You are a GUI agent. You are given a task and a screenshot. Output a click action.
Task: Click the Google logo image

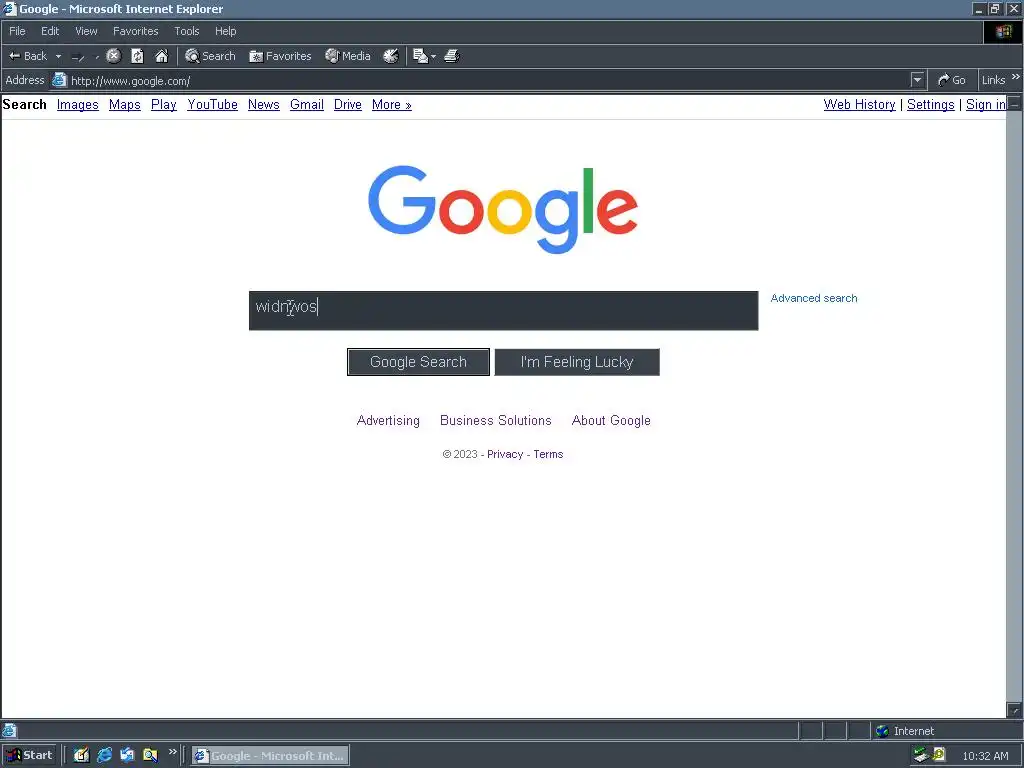(503, 209)
